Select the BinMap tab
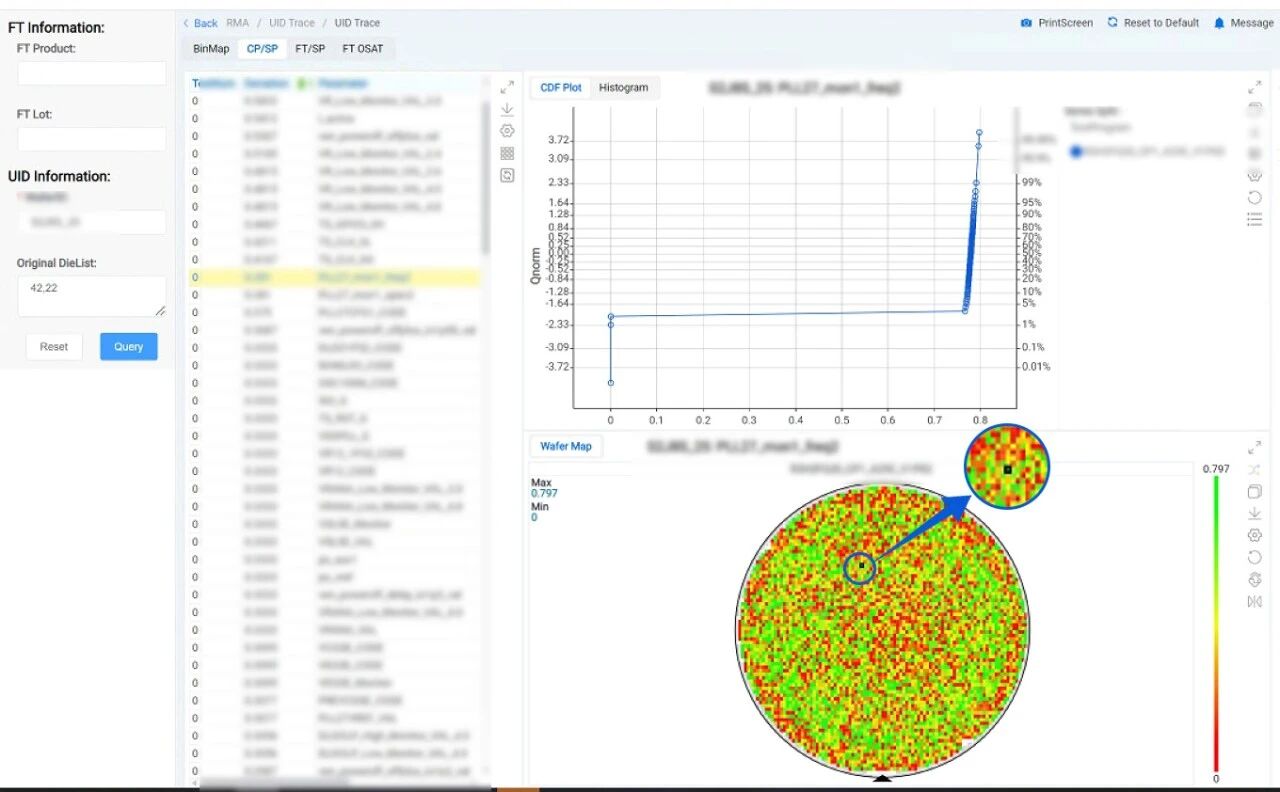This screenshot has height=792, width=1280. (211, 48)
